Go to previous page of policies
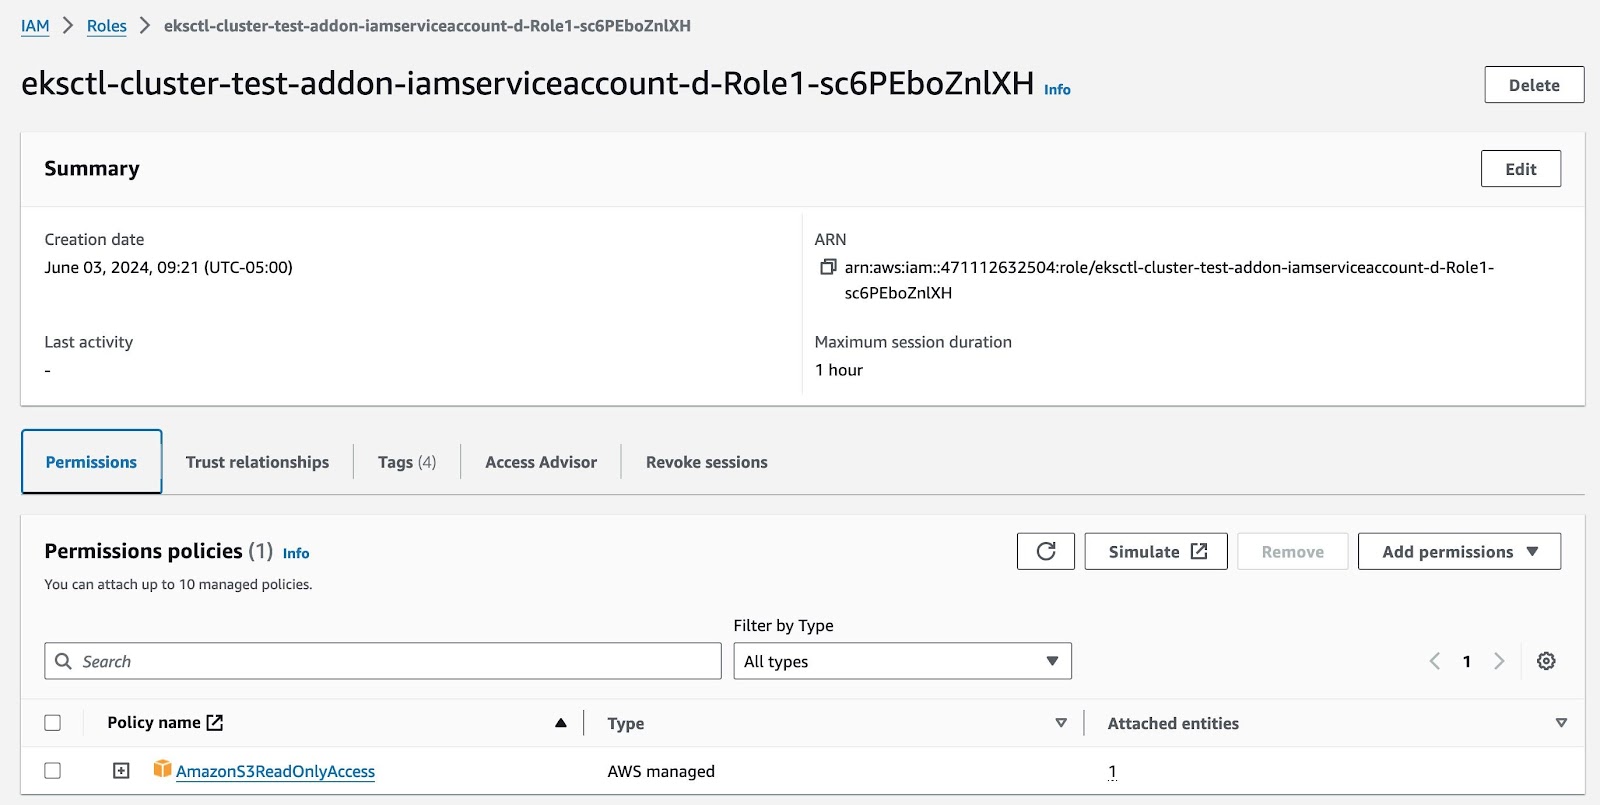Image resolution: width=1600 pixels, height=805 pixels. 1435,661
